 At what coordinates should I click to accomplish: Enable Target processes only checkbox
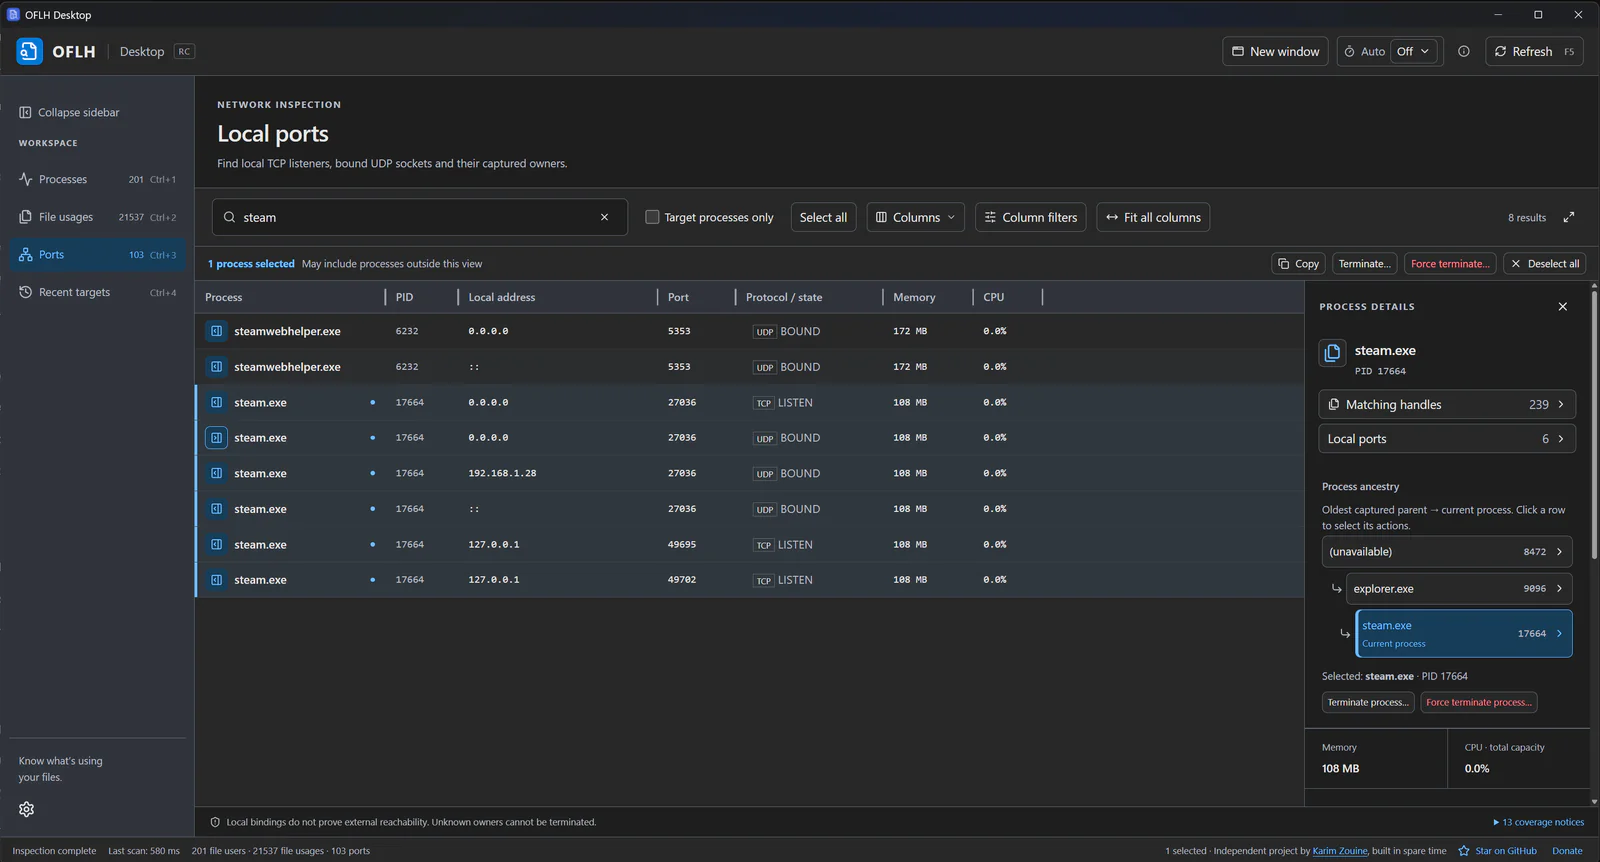(x=652, y=217)
